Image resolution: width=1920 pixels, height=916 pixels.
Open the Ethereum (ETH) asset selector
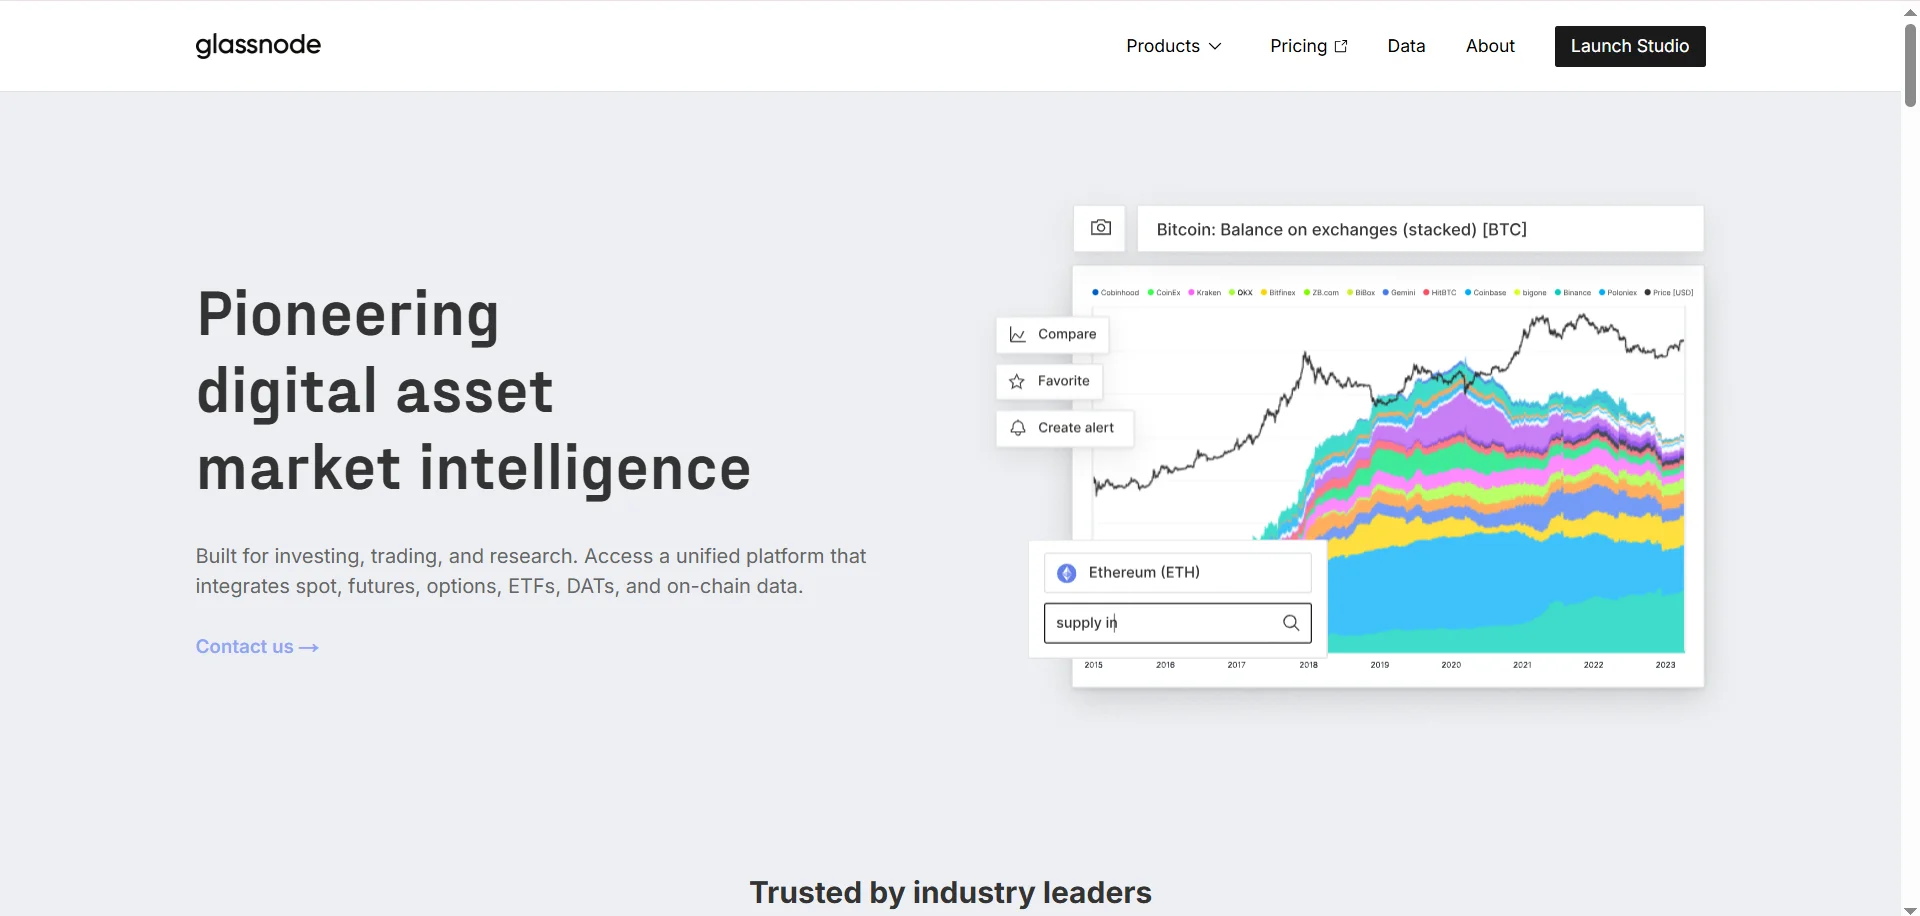point(1177,573)
